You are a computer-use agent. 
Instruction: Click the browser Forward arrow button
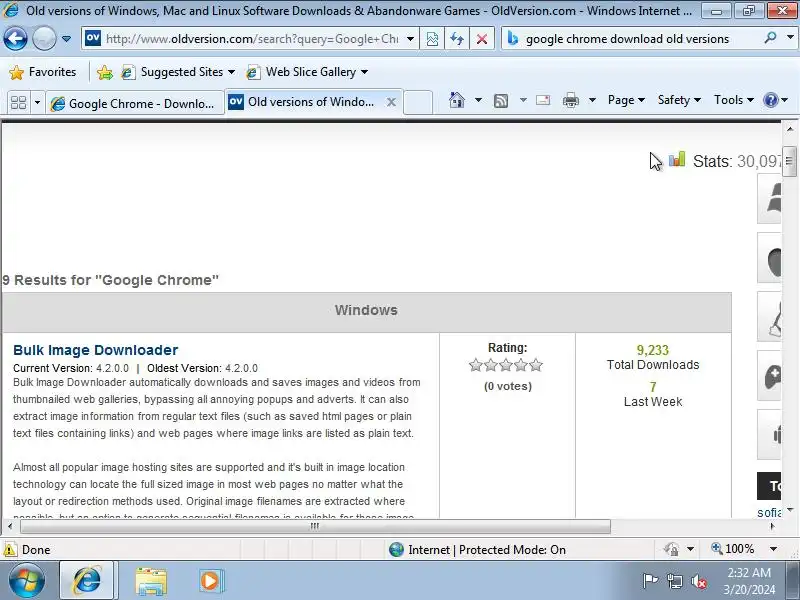(x=44, y=38)
